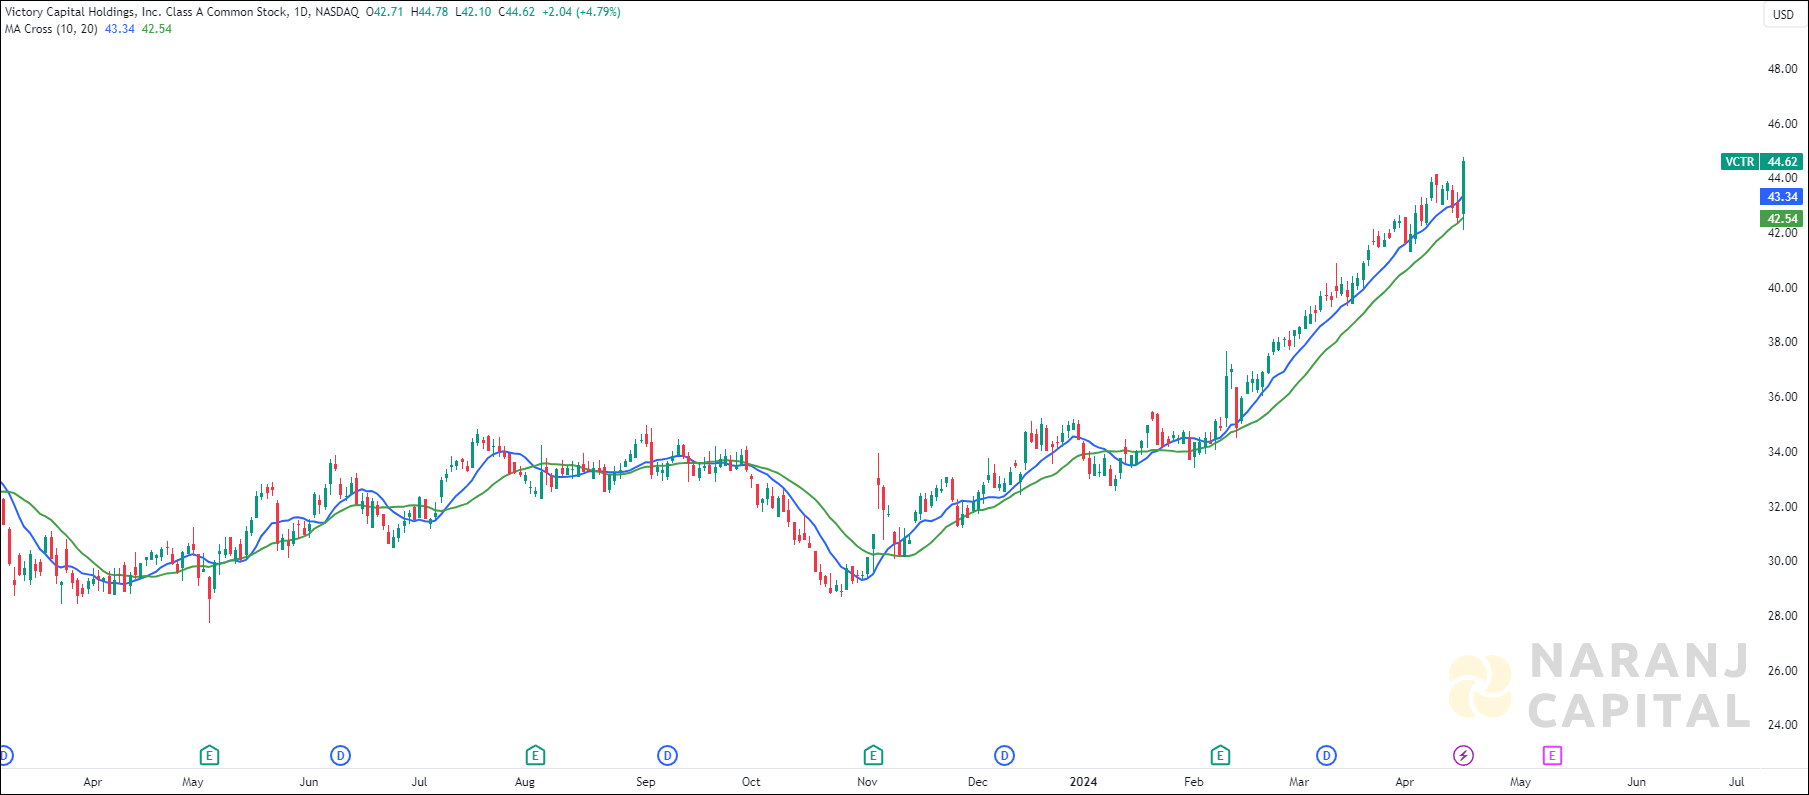Click the Jul label at far right of time axis
Viewport: 1809px width, 795px height.
pos(1737,782)
